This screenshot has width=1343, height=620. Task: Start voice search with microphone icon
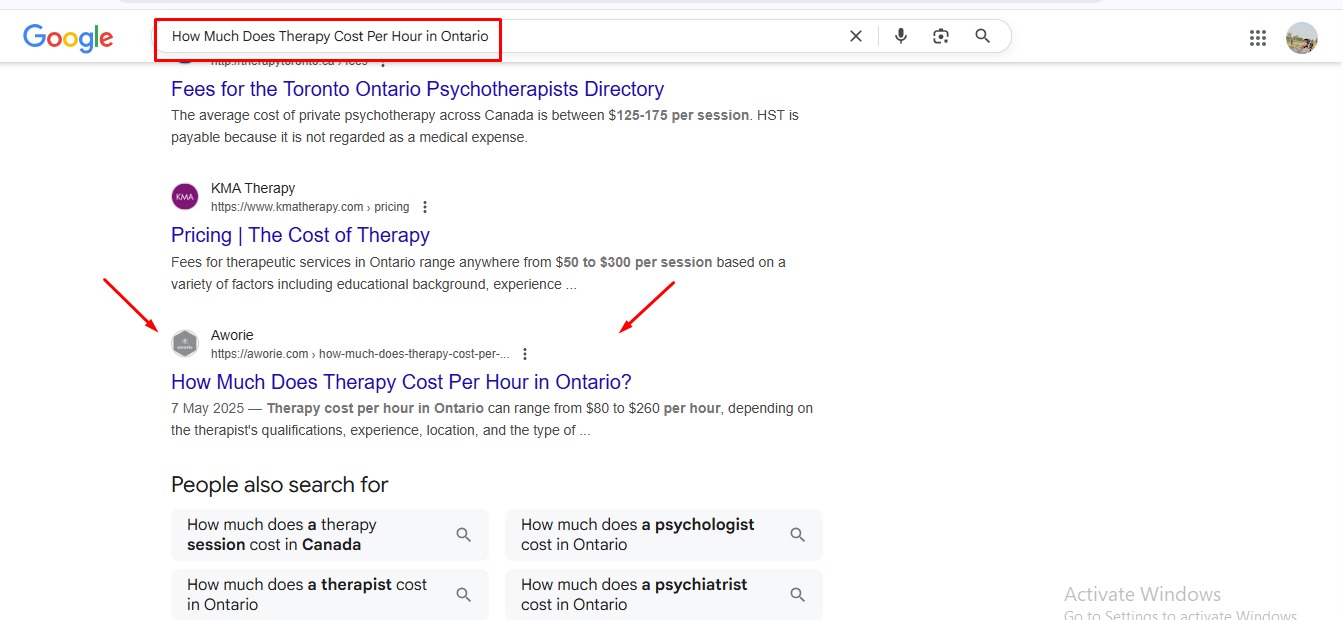point(901,36)
